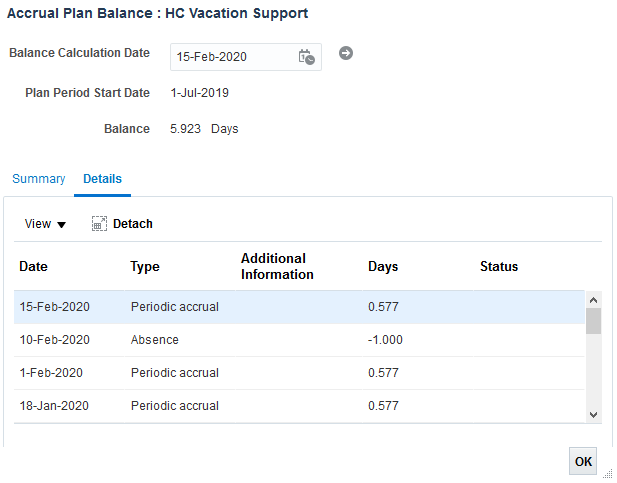Viewport: 617px width, 483px height.
Task: Click the go arrow next to date
Action: point(346,53)
